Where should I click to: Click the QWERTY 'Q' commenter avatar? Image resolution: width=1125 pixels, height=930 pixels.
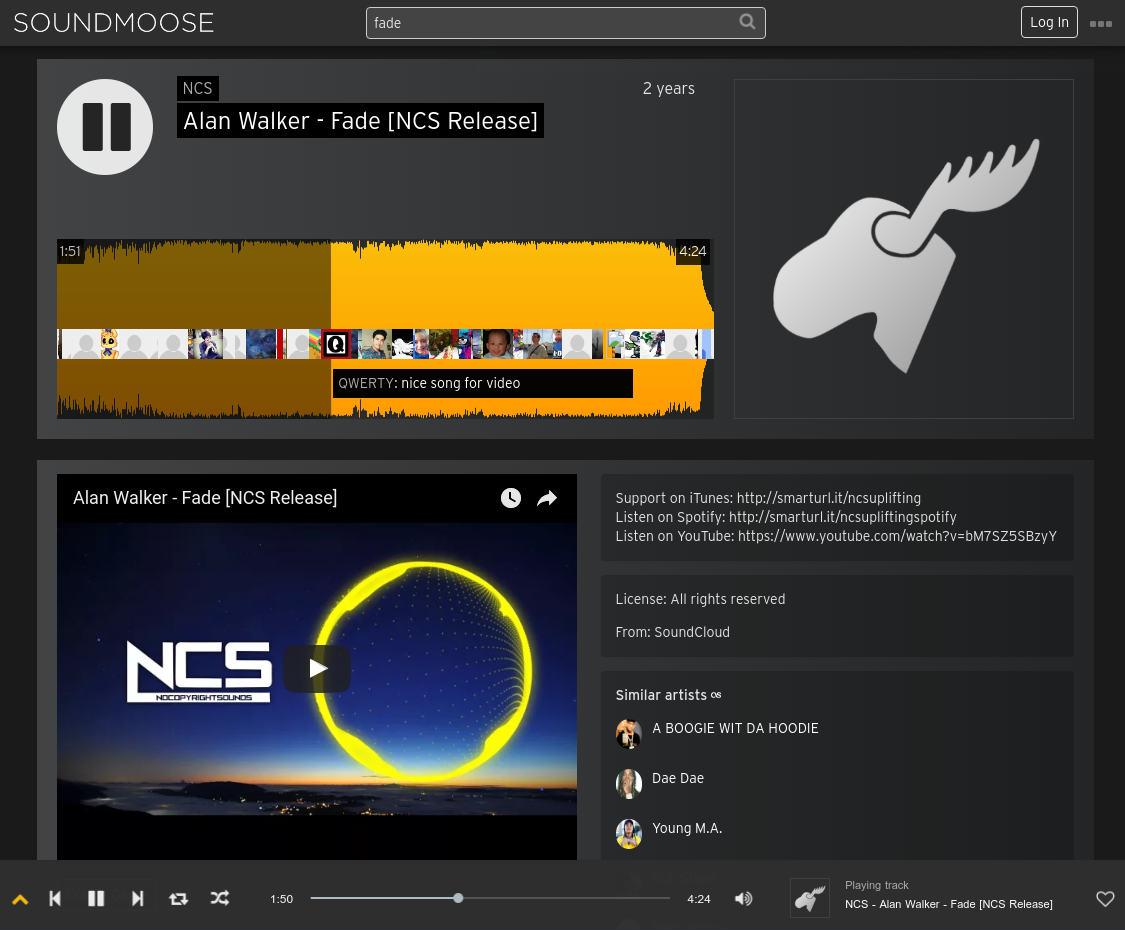click(336, 344)
